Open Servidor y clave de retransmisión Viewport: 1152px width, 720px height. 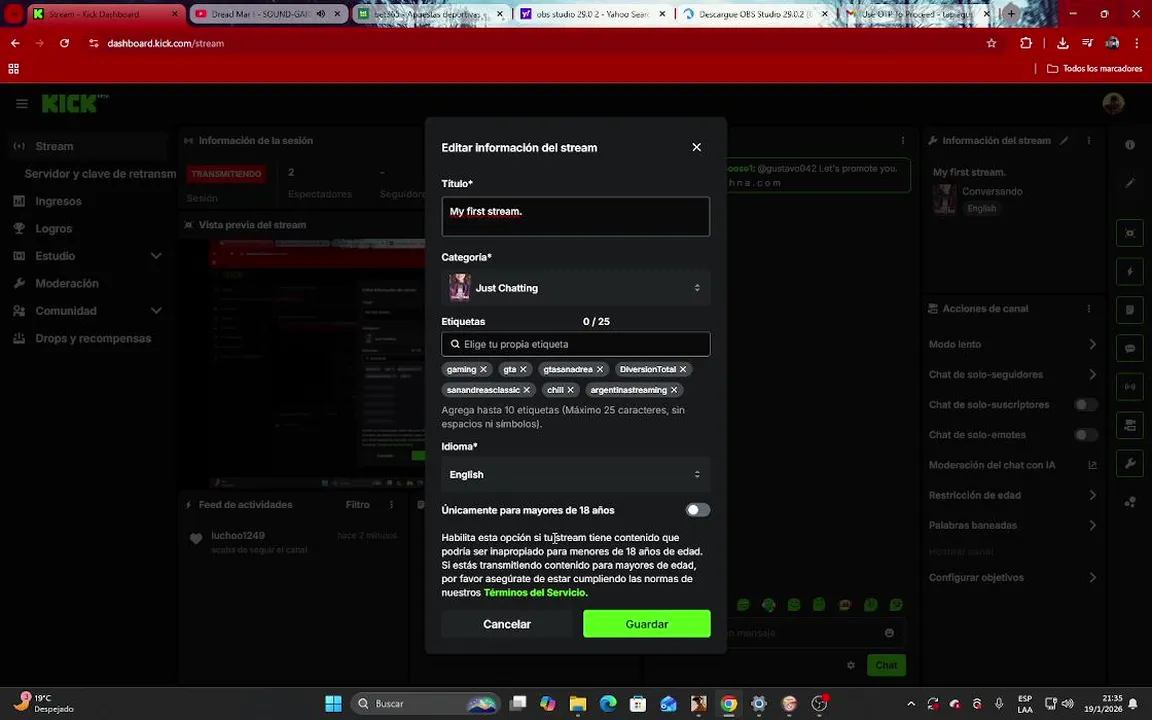(100, 174)
